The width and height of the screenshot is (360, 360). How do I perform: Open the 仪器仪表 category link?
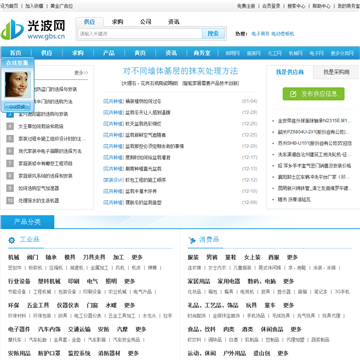[68, 305]
